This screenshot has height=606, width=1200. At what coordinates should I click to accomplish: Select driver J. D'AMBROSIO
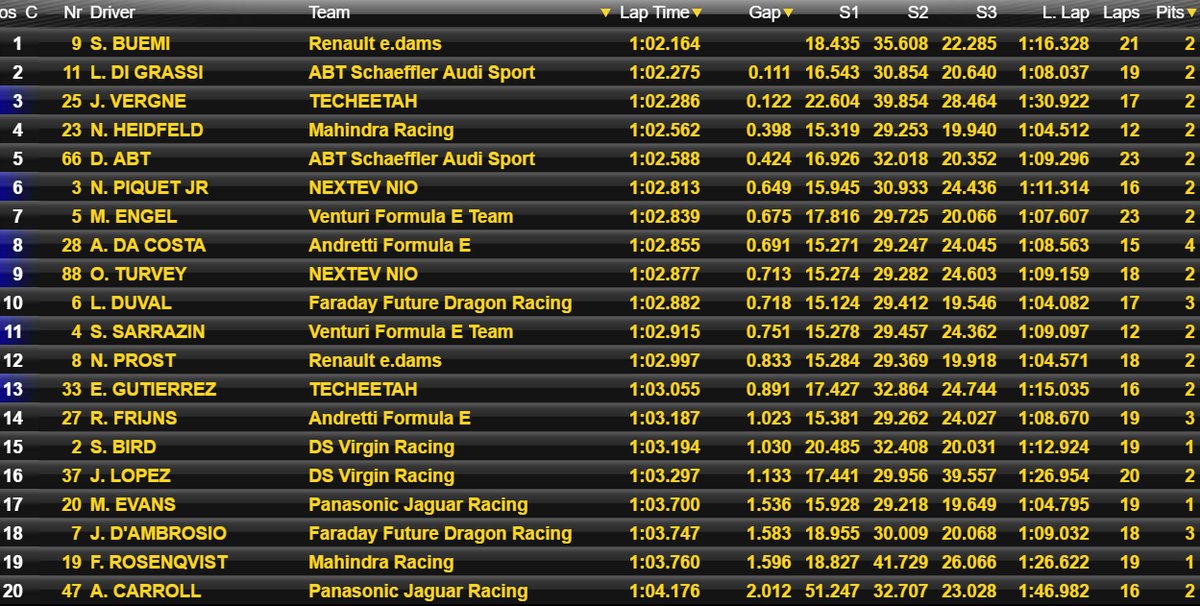[x=158, y=534]
